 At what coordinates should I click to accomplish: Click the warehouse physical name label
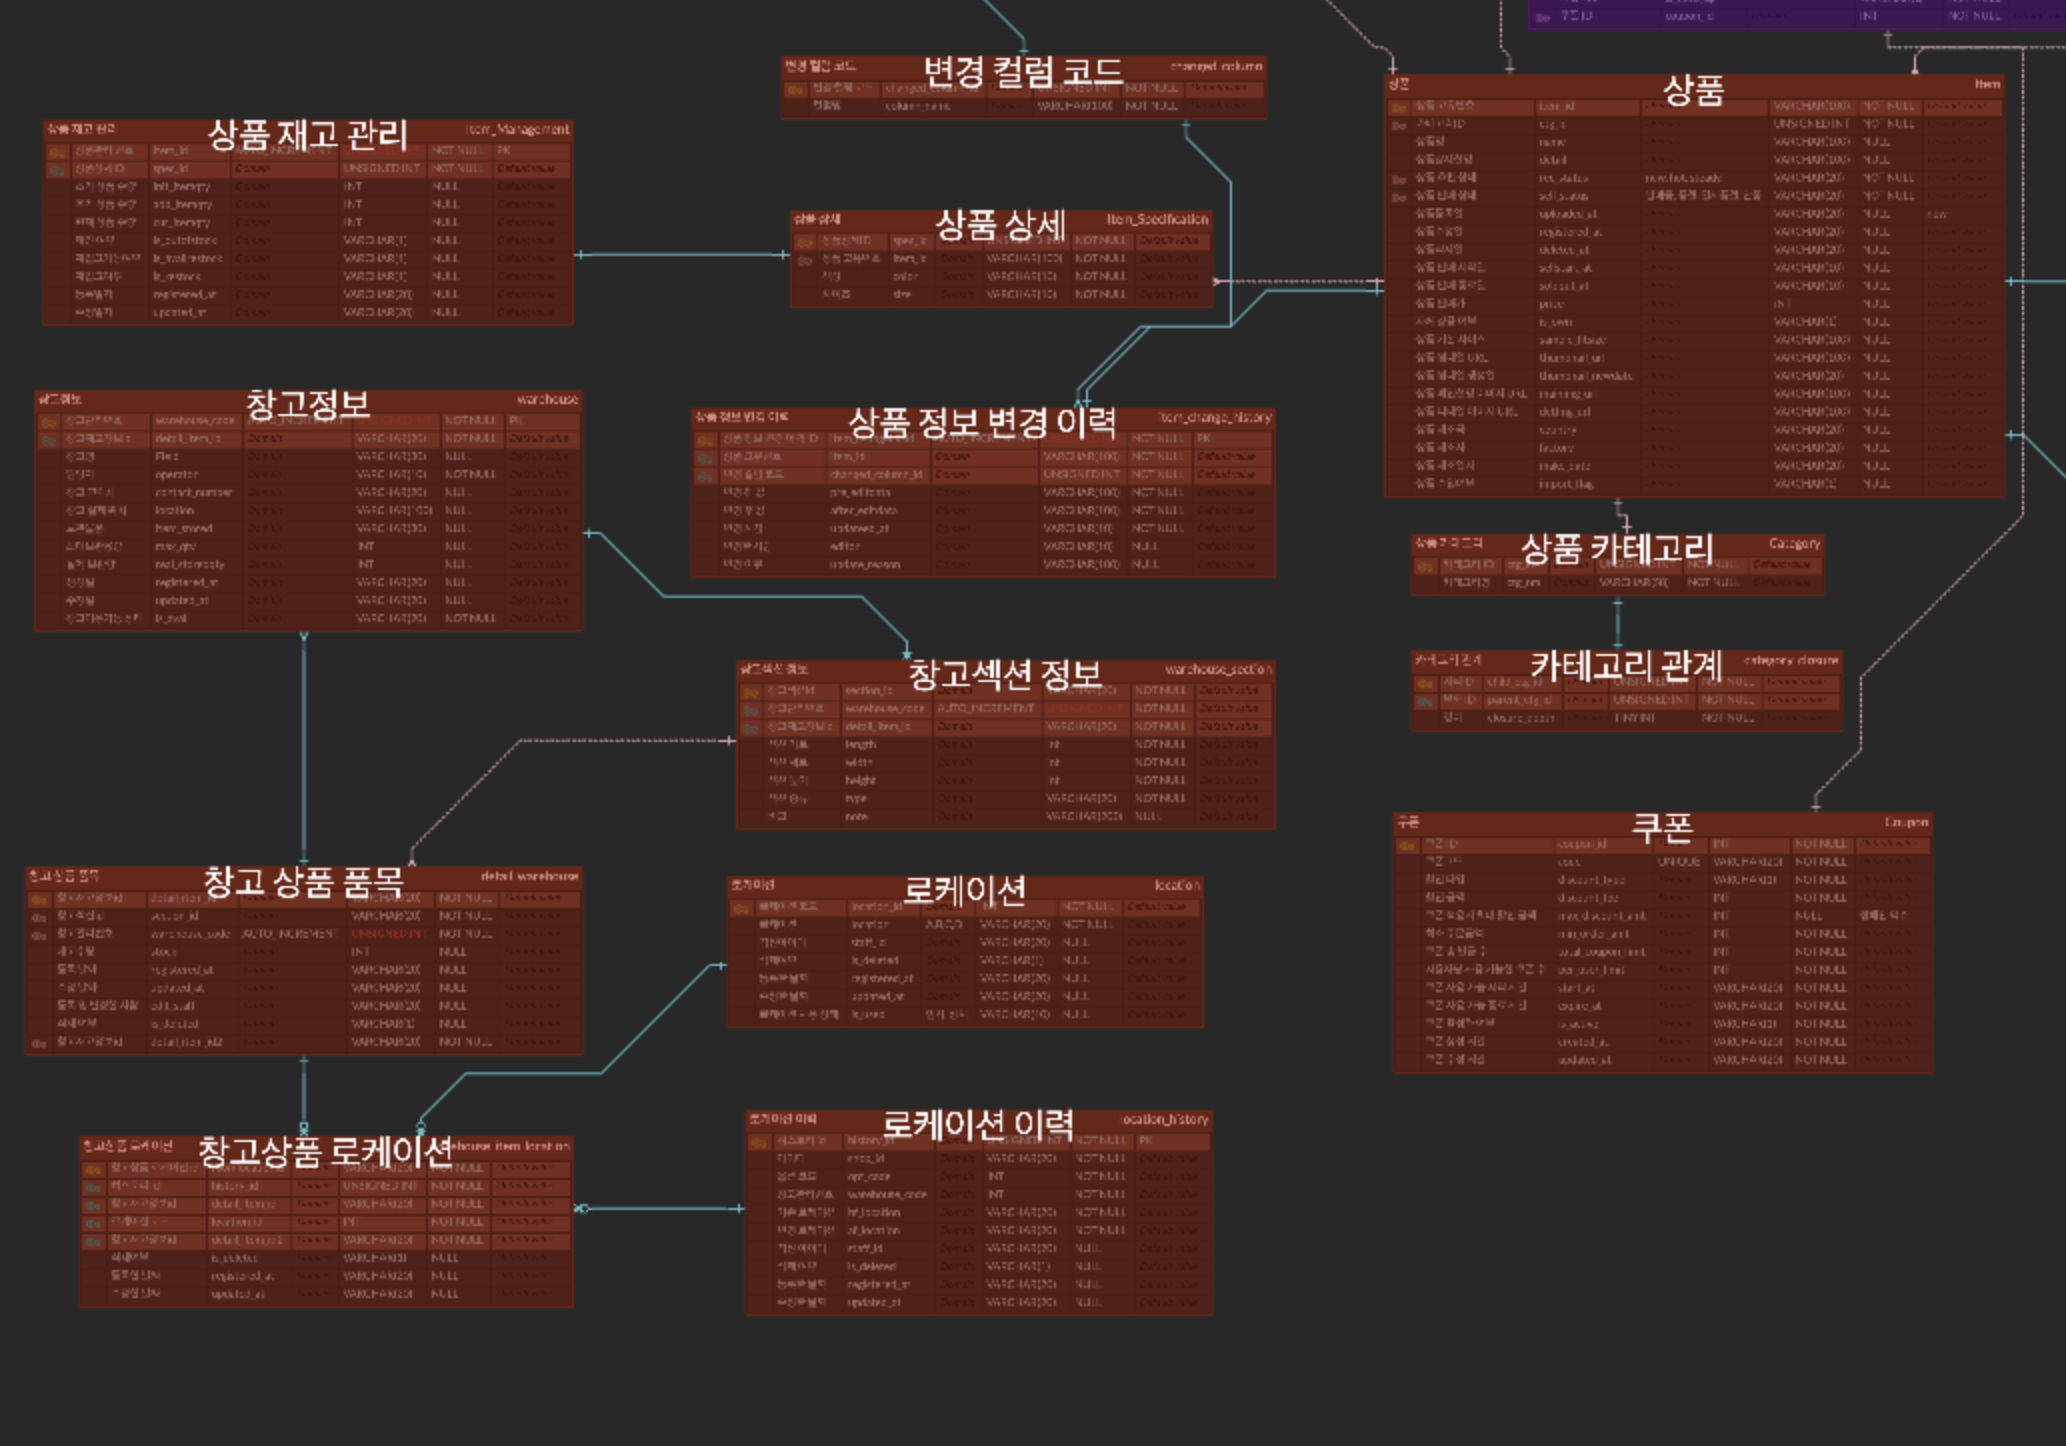click(547, 400)
